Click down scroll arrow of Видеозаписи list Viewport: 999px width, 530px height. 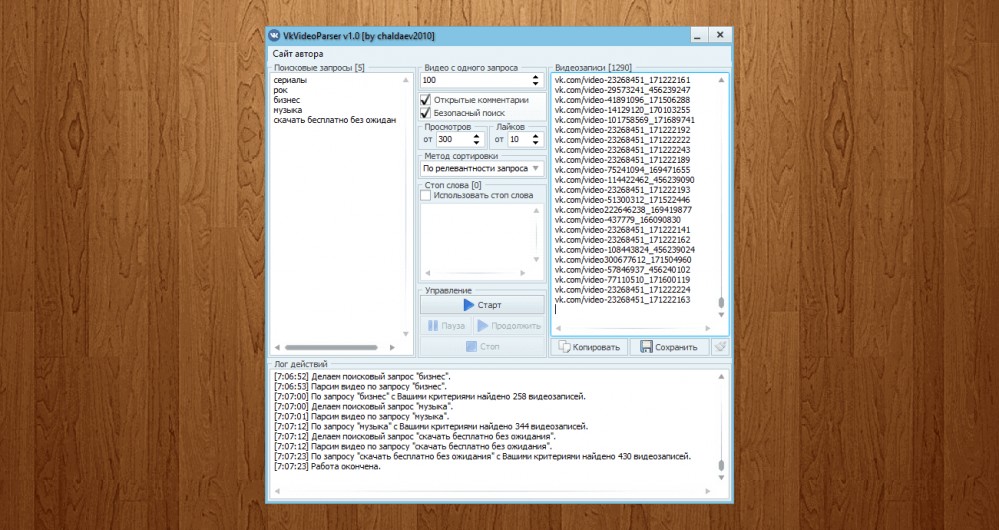click(x=721, y=315)
